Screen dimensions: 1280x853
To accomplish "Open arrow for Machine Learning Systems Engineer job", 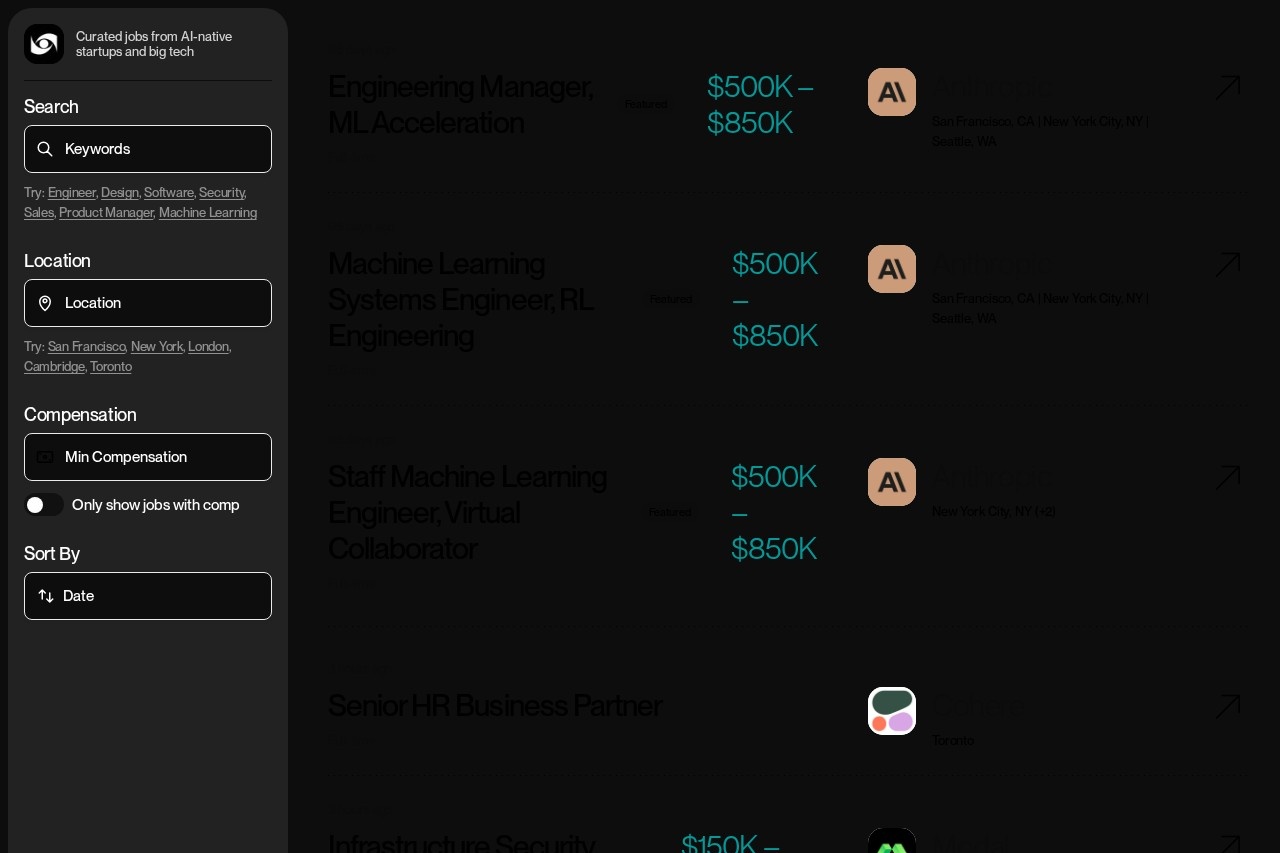I will click(1227, 265).
